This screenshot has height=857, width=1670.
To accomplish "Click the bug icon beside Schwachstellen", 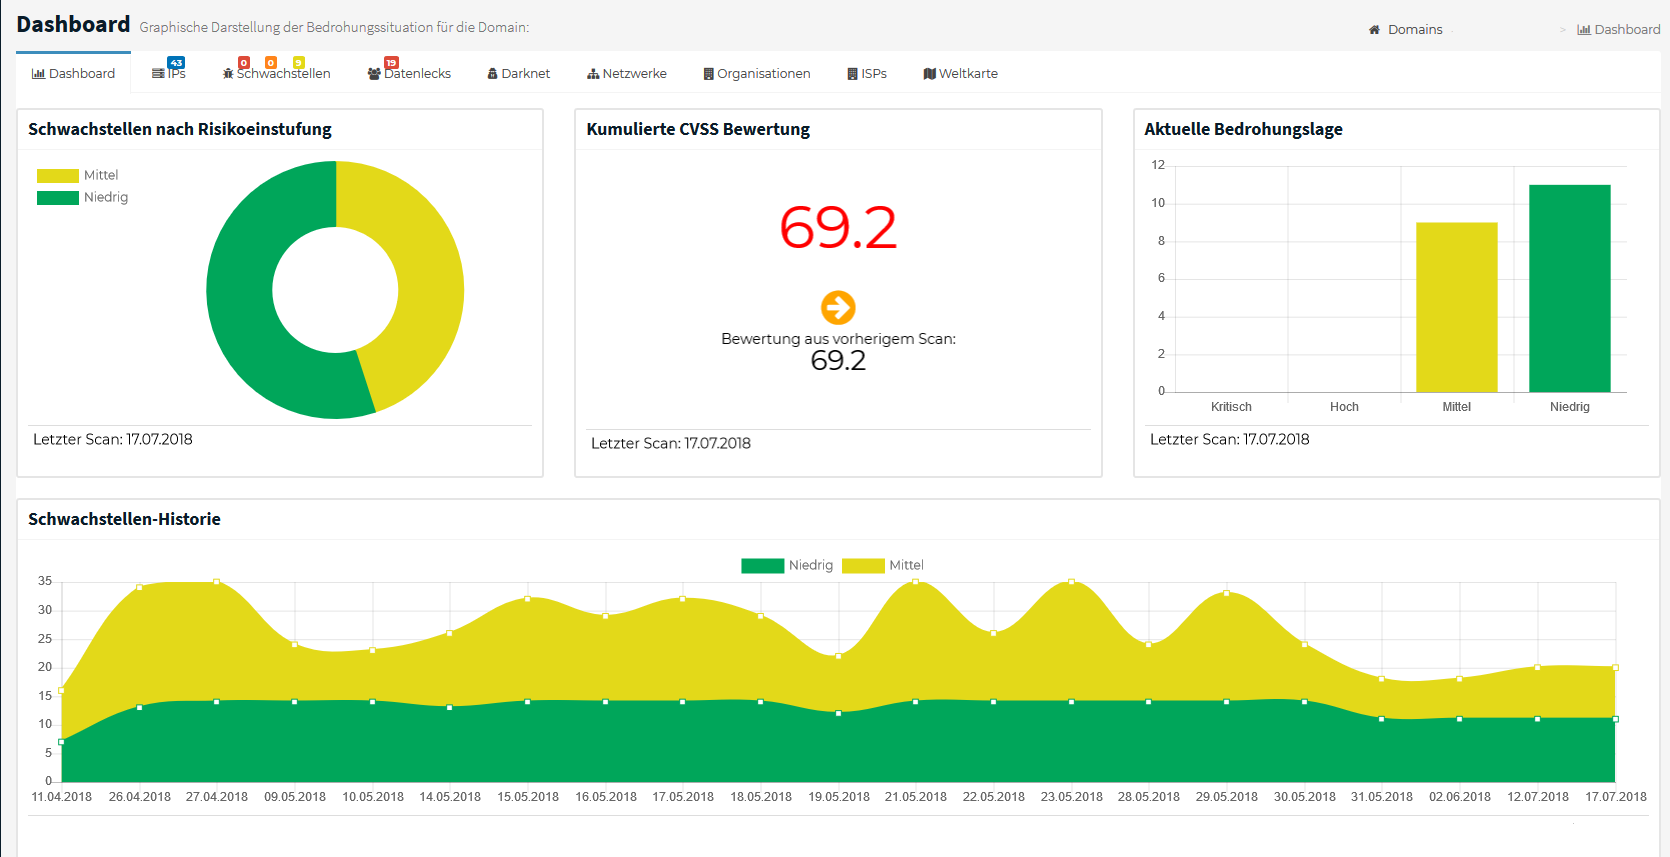I will pos(228,74).
